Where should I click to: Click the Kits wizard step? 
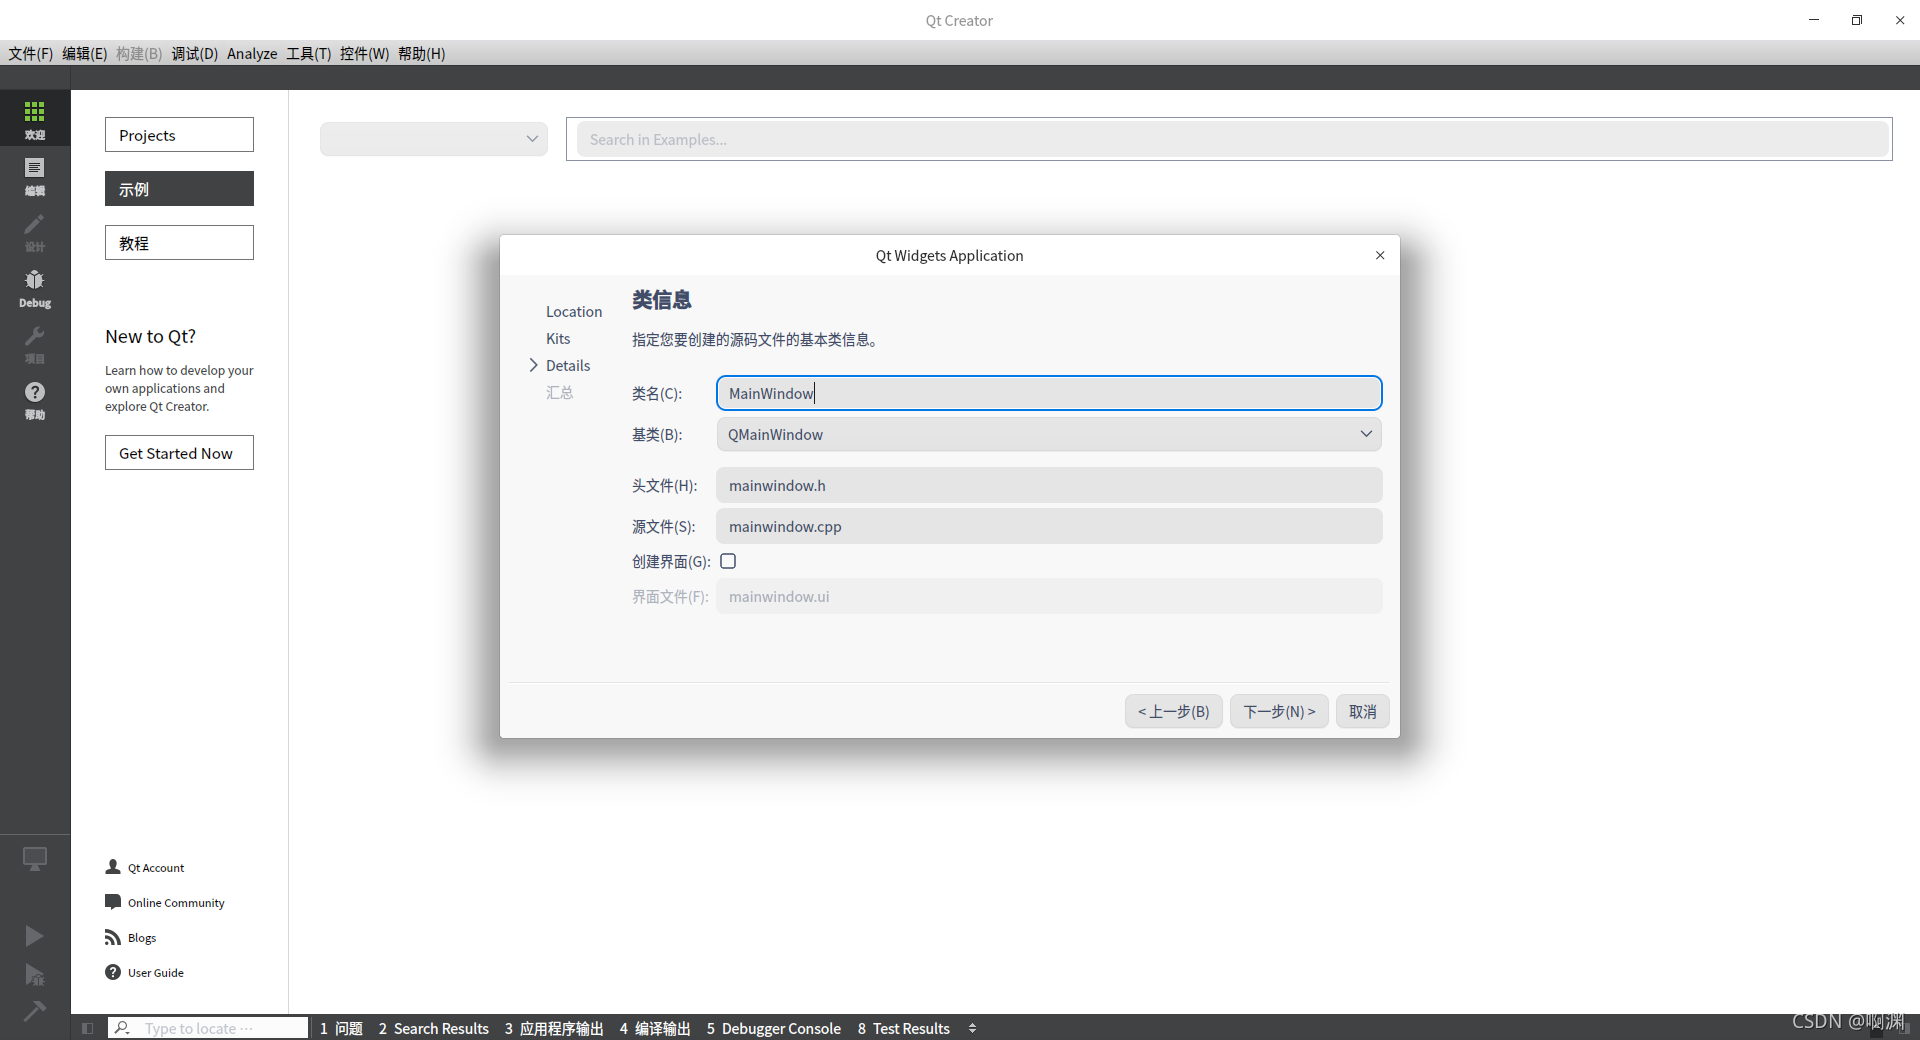pyautogui.click(x=558, y=338)
